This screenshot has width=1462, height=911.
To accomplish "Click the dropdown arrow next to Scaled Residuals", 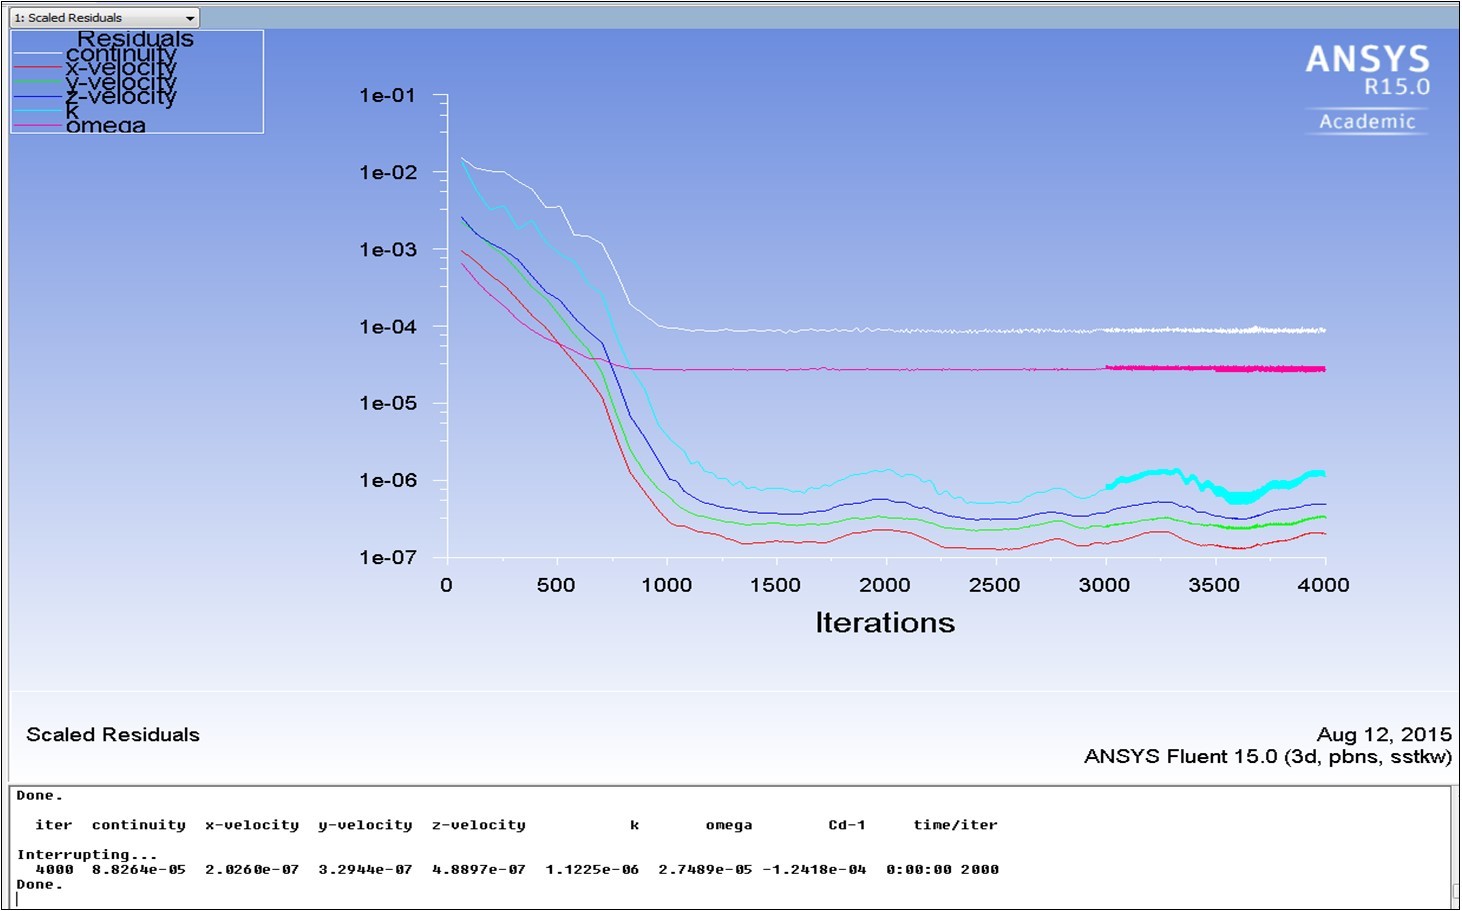I will point(190,16).
